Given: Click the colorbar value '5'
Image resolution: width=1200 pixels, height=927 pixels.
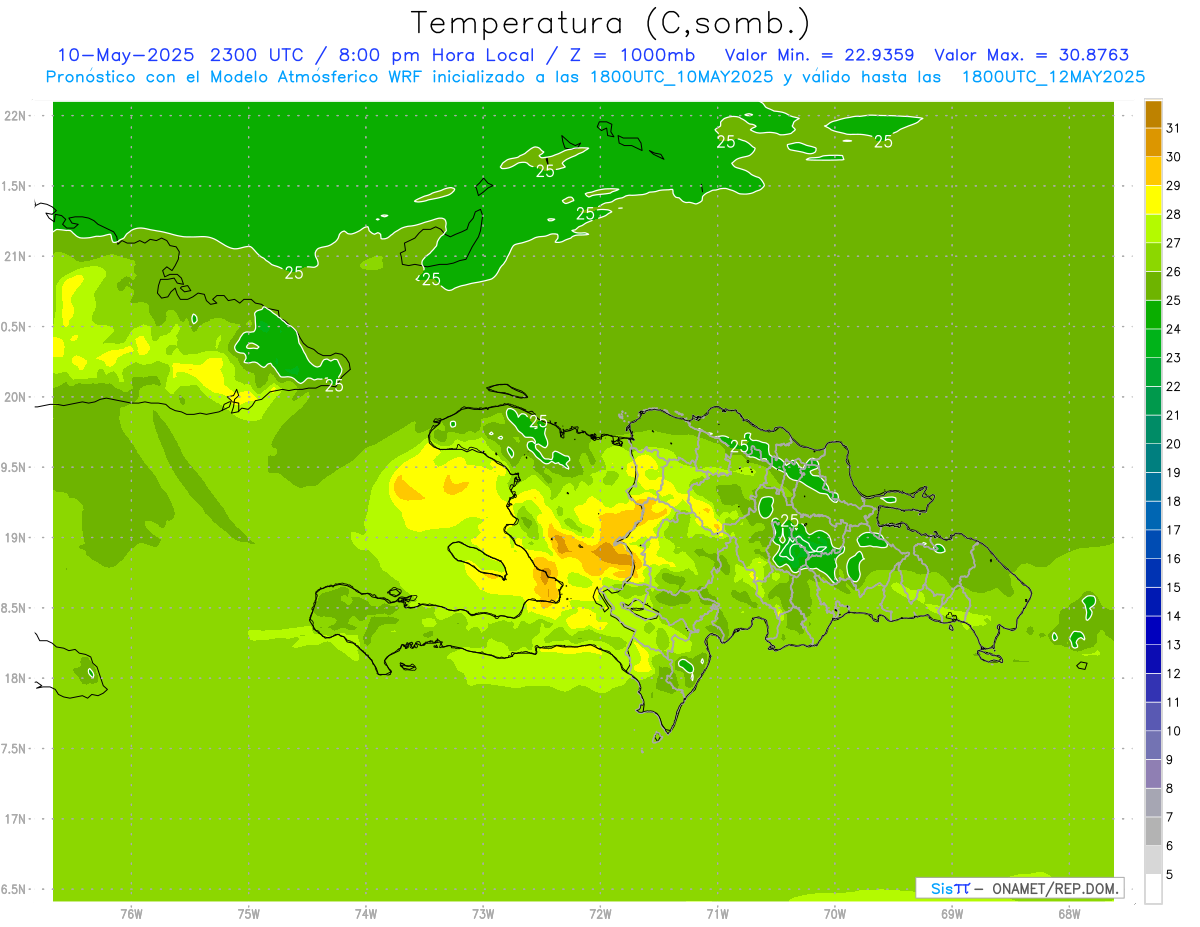Looking at the screenshot, I should (1170, 875).
